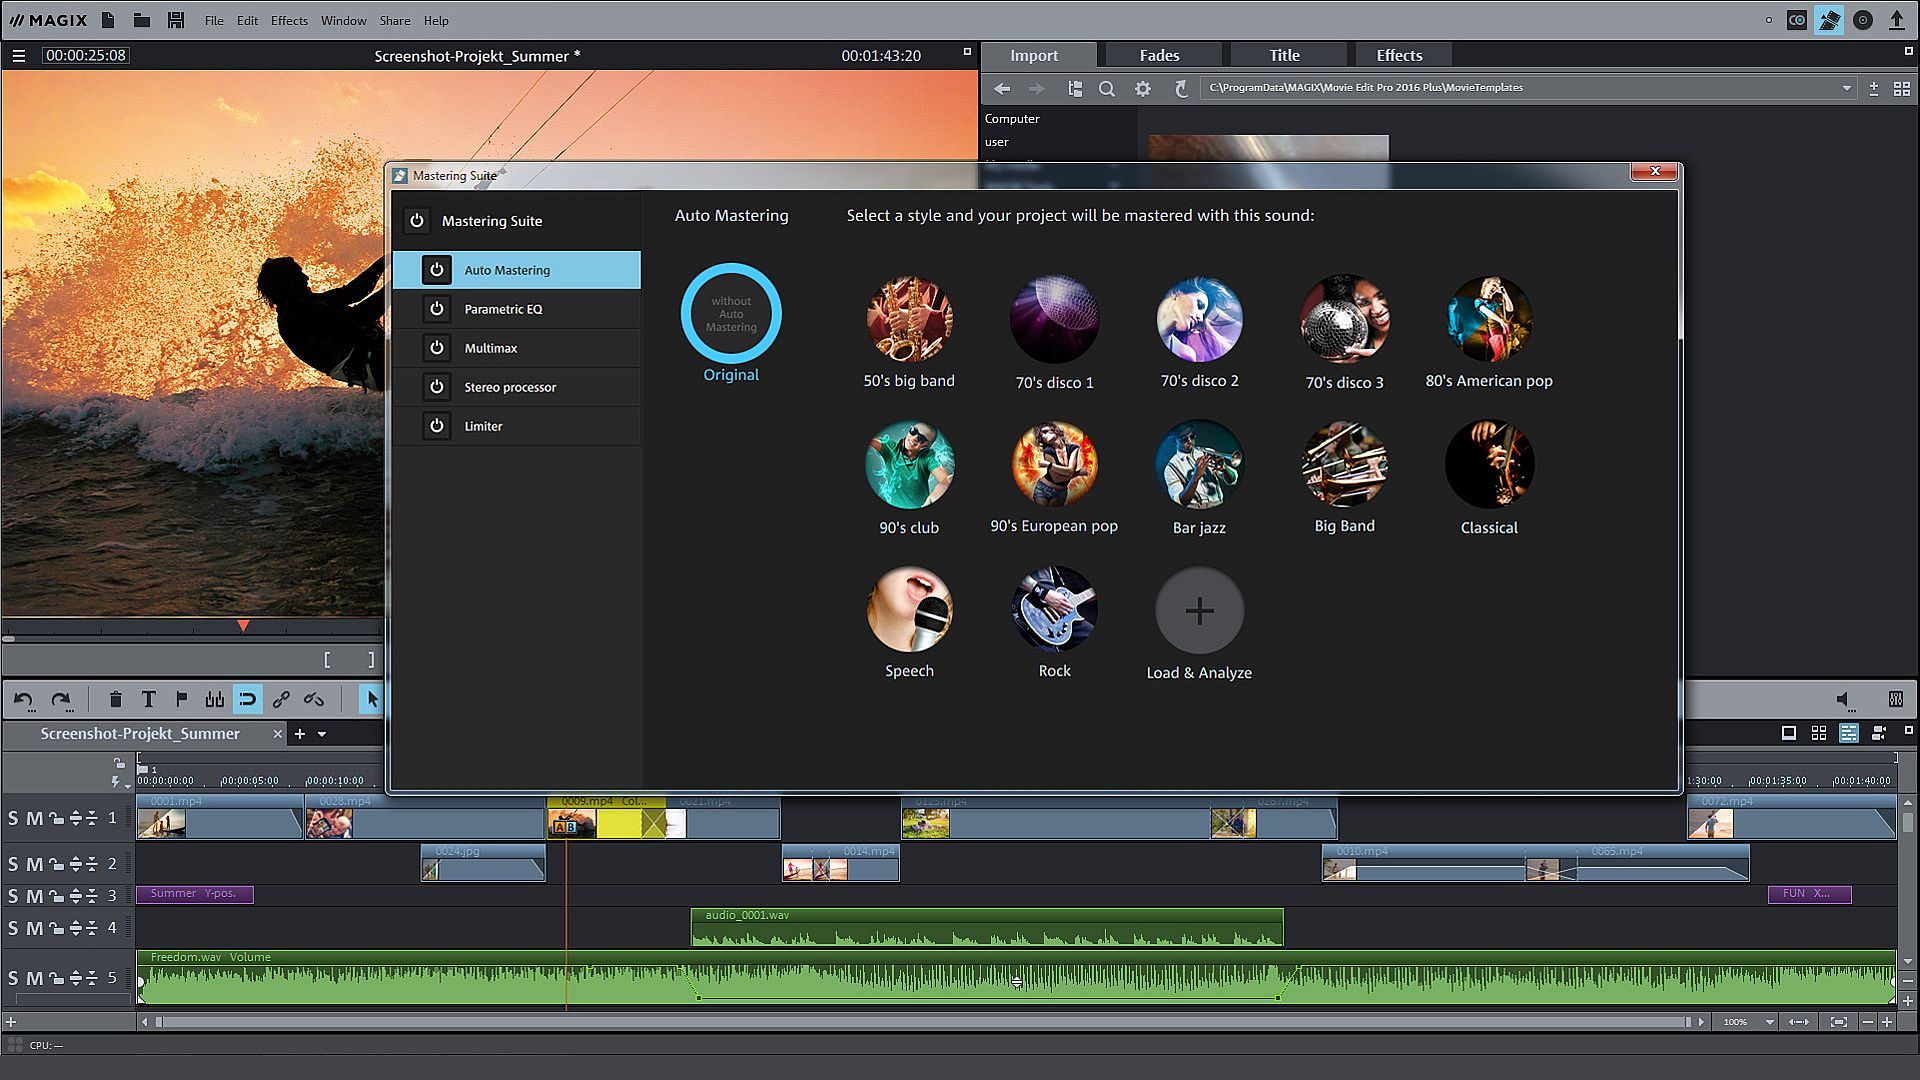Screen dimensions: 1920x1080
Task: Toggle the Limiter power button
Action: tap(436, 426)
